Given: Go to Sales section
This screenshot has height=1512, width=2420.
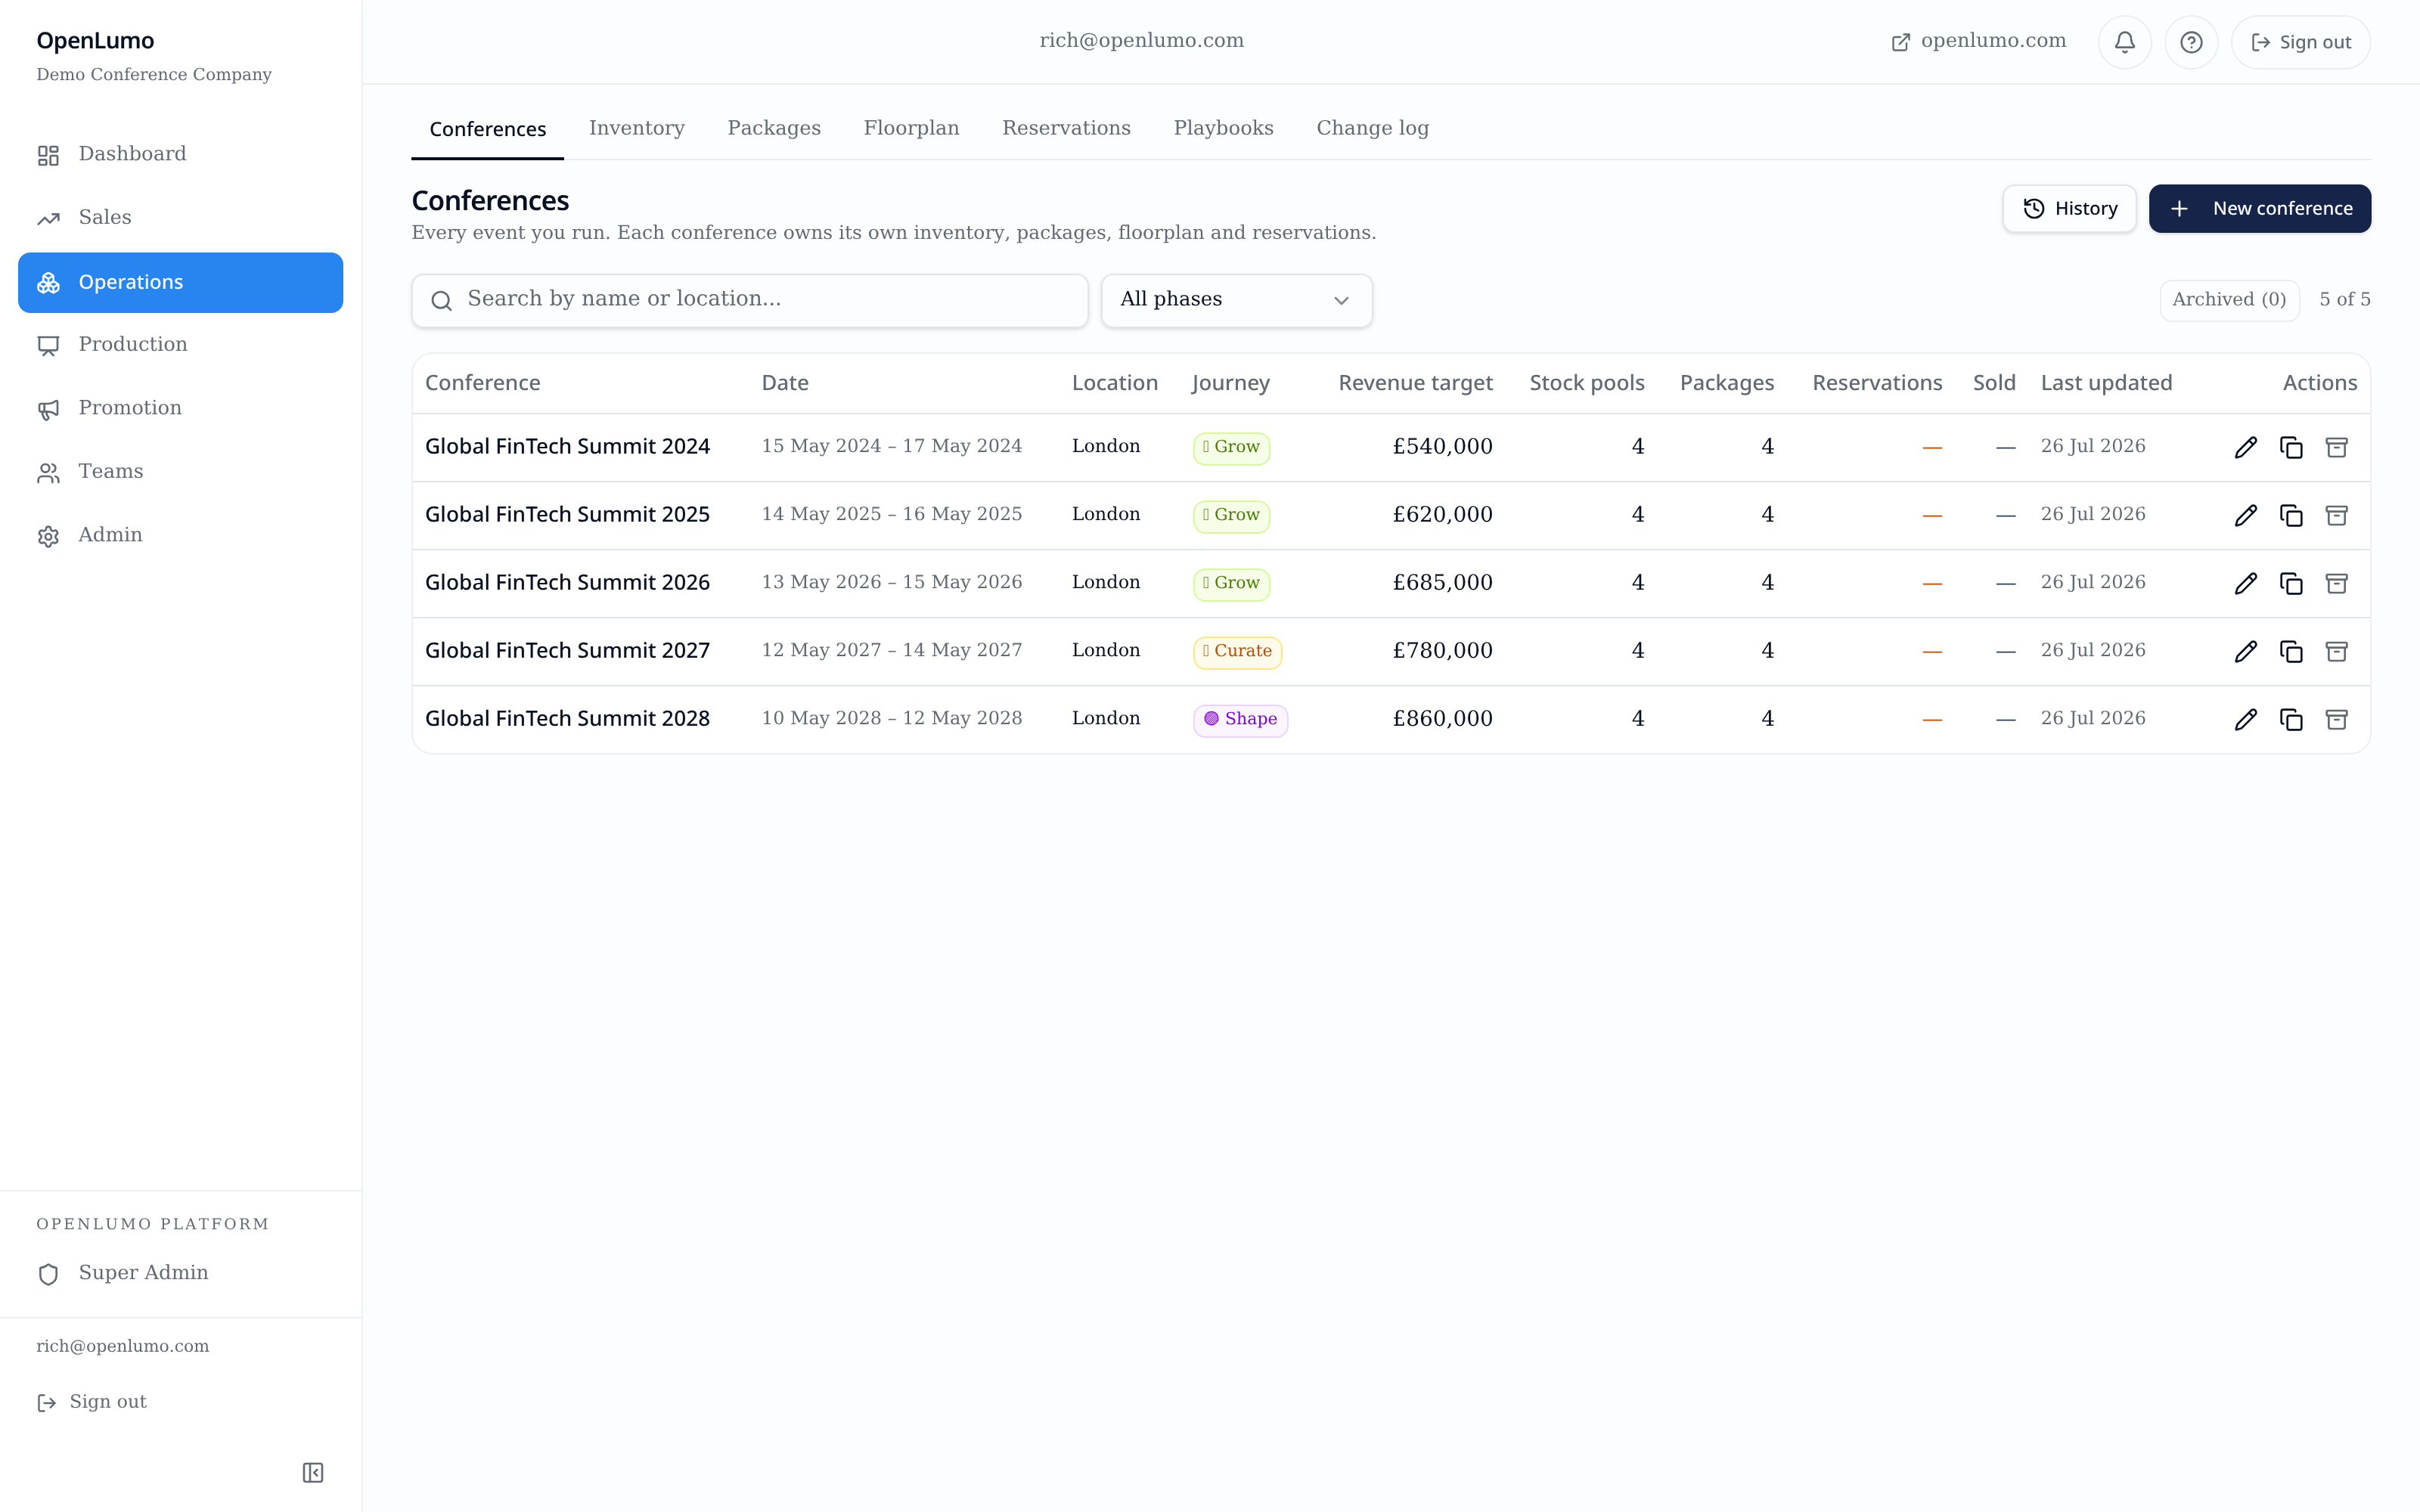Looking at the screenshot, I should pos(180,218).
